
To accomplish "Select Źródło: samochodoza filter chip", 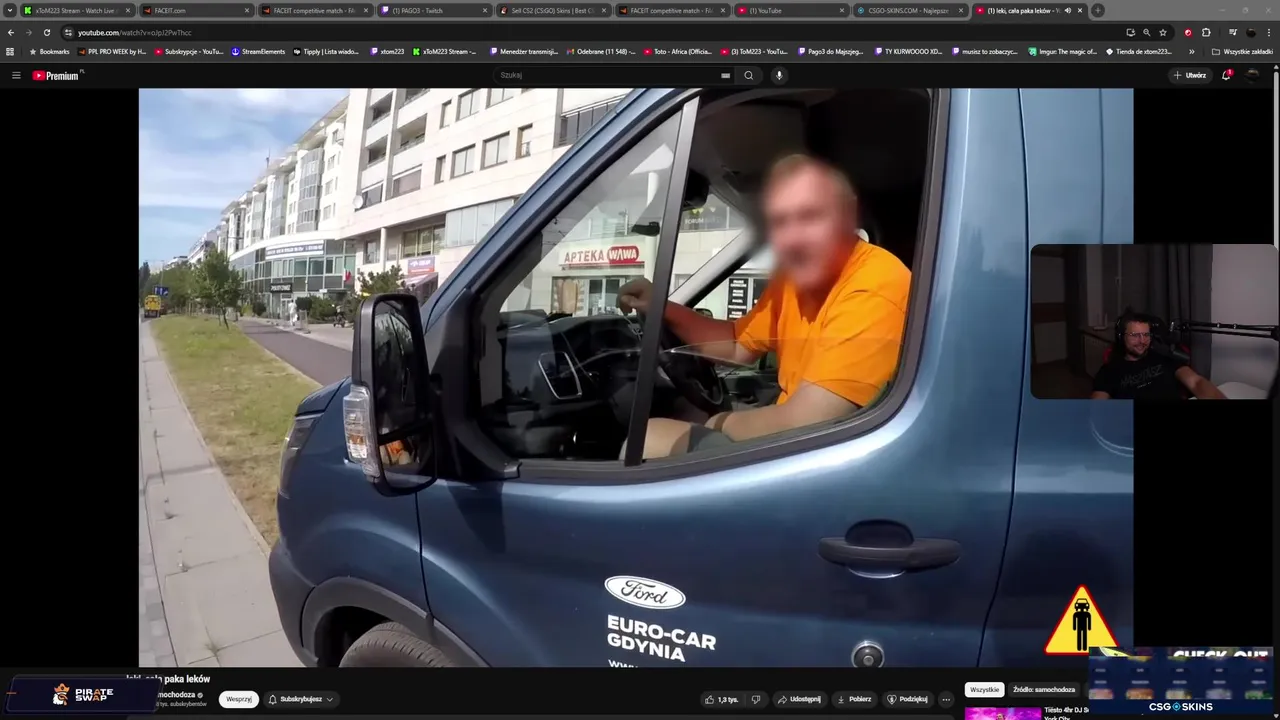I will click(1043, 689).
